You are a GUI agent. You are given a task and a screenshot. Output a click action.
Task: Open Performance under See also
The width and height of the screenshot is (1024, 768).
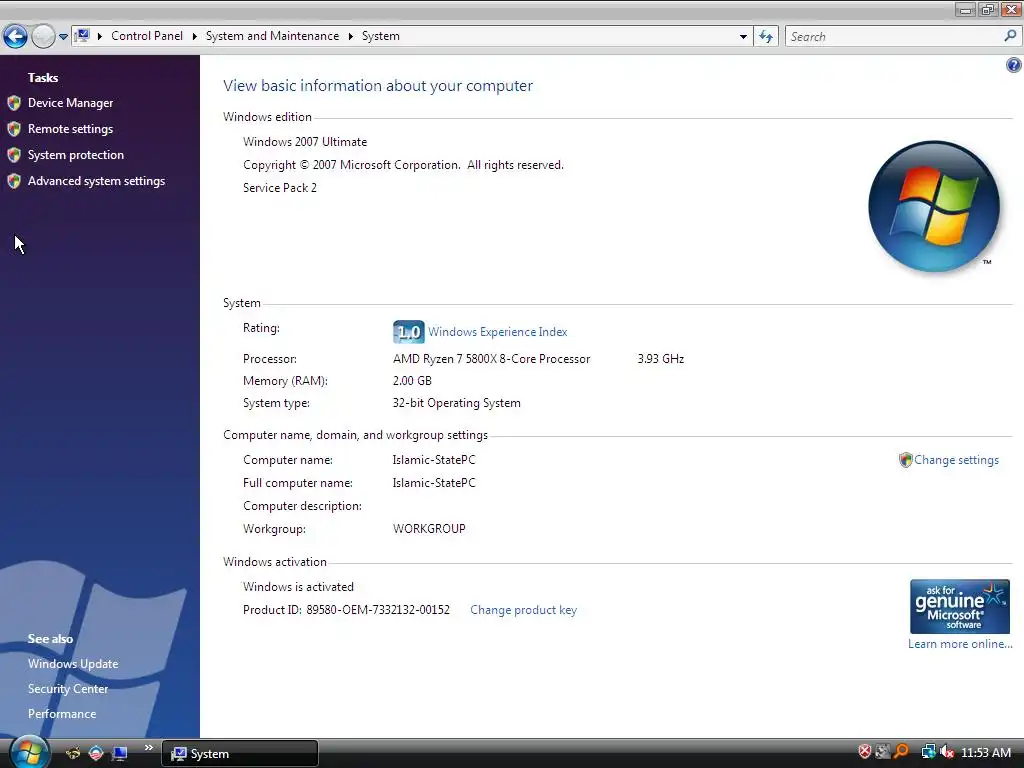pyautogui.click(x=62, y=714)
